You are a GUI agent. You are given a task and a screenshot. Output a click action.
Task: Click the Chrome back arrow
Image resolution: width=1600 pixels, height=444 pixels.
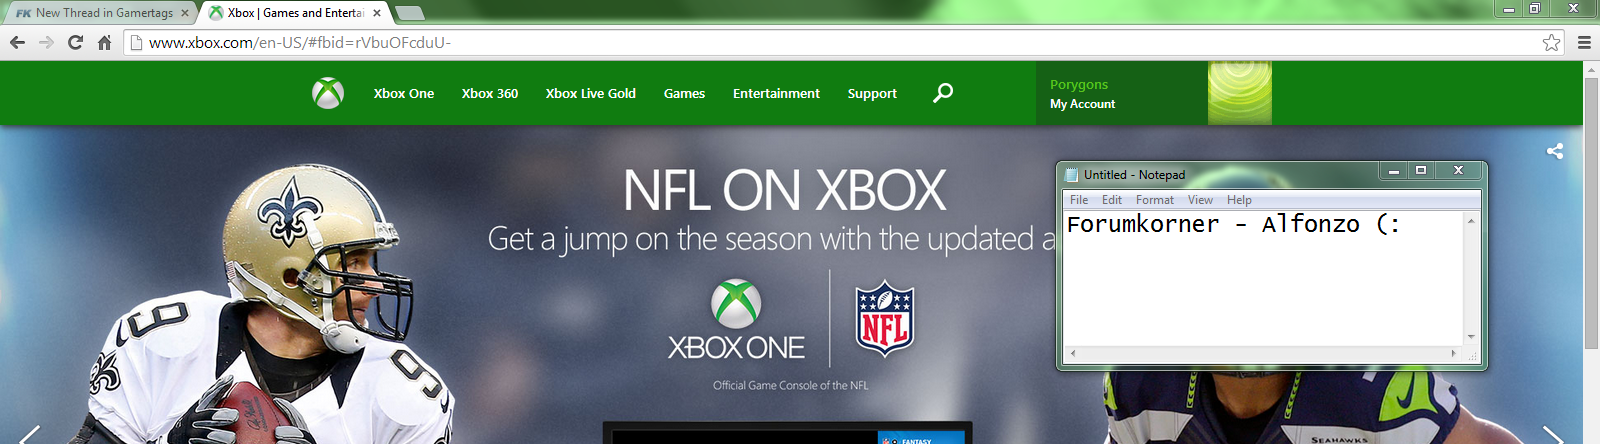click(x=17, y=42)
